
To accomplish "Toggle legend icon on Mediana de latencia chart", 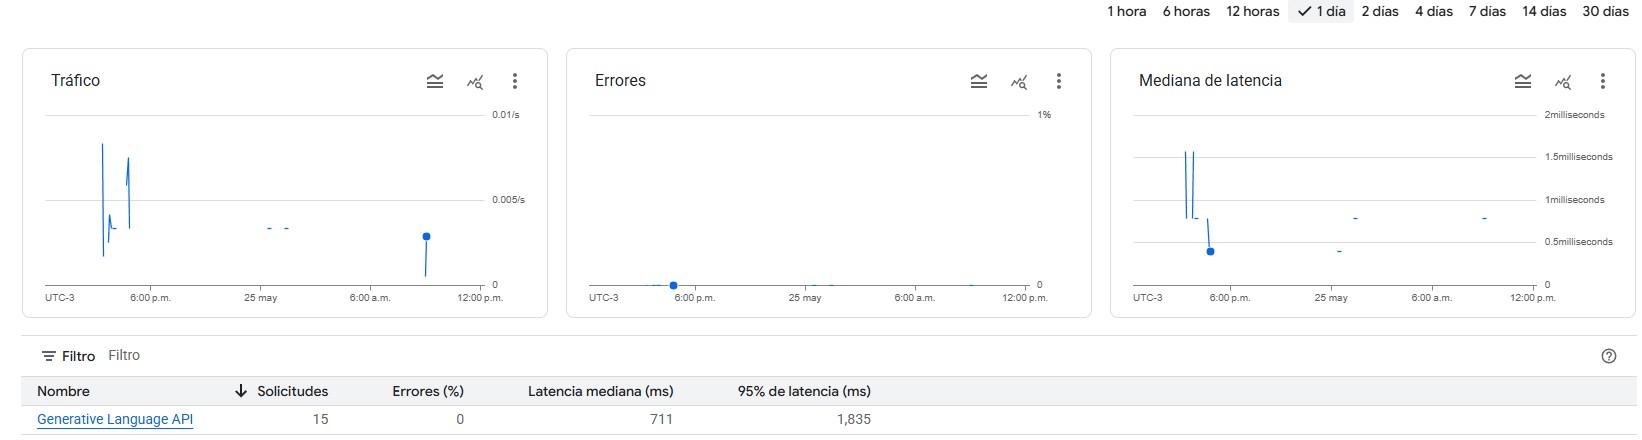I will pyautogui.click(x=1523, y=81).
